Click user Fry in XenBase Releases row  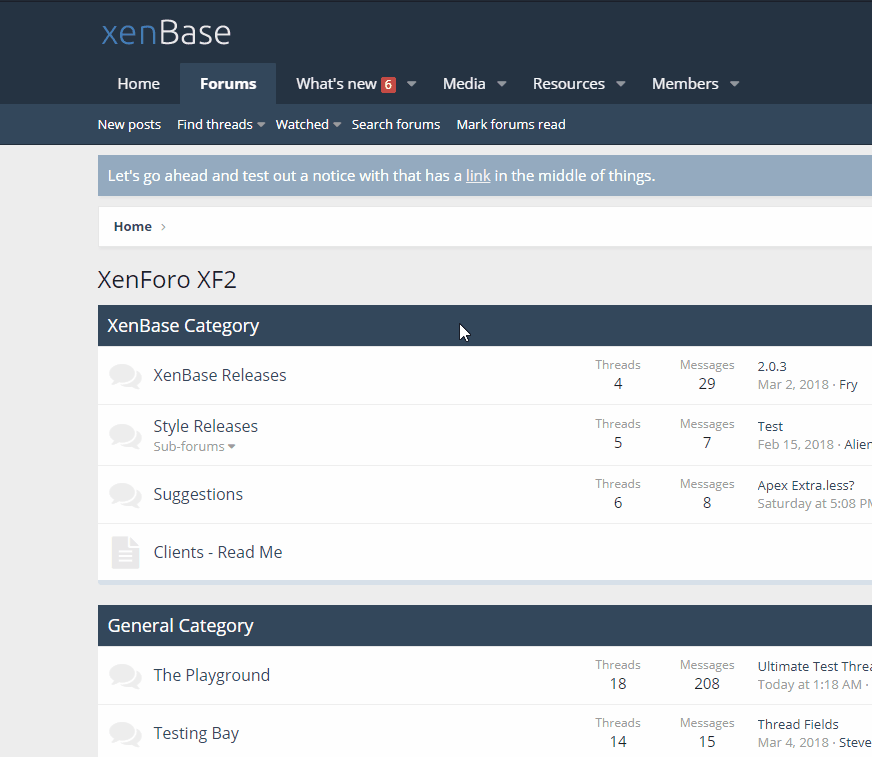(848, 385)
